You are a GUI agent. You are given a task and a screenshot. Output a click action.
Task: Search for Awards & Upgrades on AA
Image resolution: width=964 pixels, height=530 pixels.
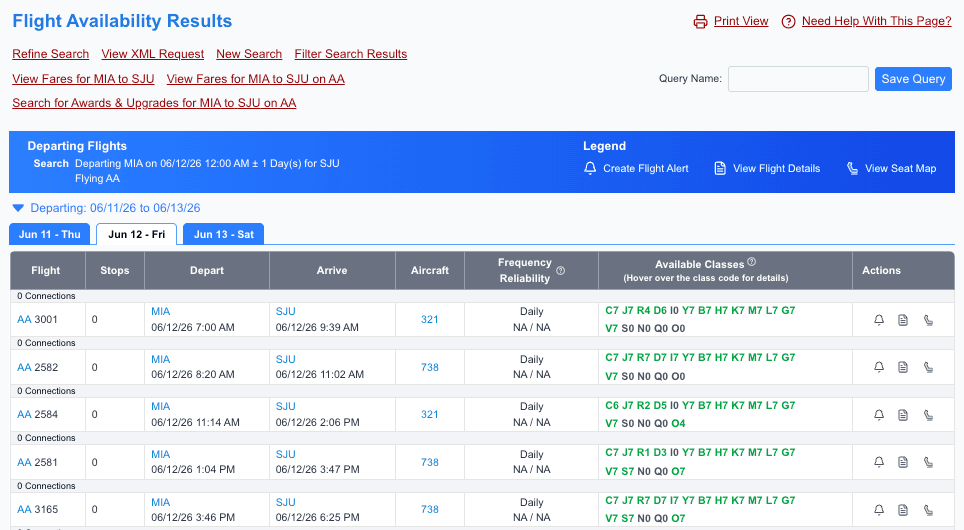pyautogui.click(x=154, y=103)
